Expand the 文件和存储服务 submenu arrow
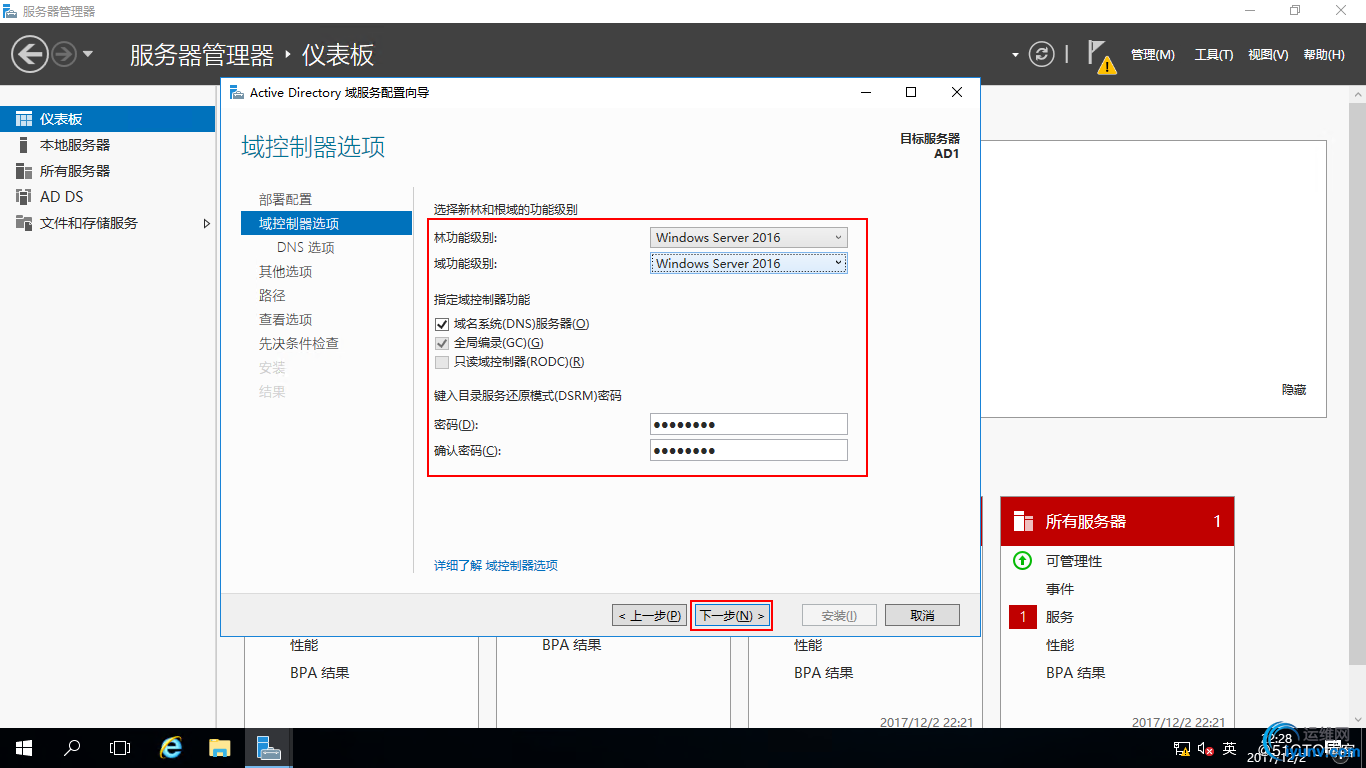Screen dimensions: 1366x768 206,223
